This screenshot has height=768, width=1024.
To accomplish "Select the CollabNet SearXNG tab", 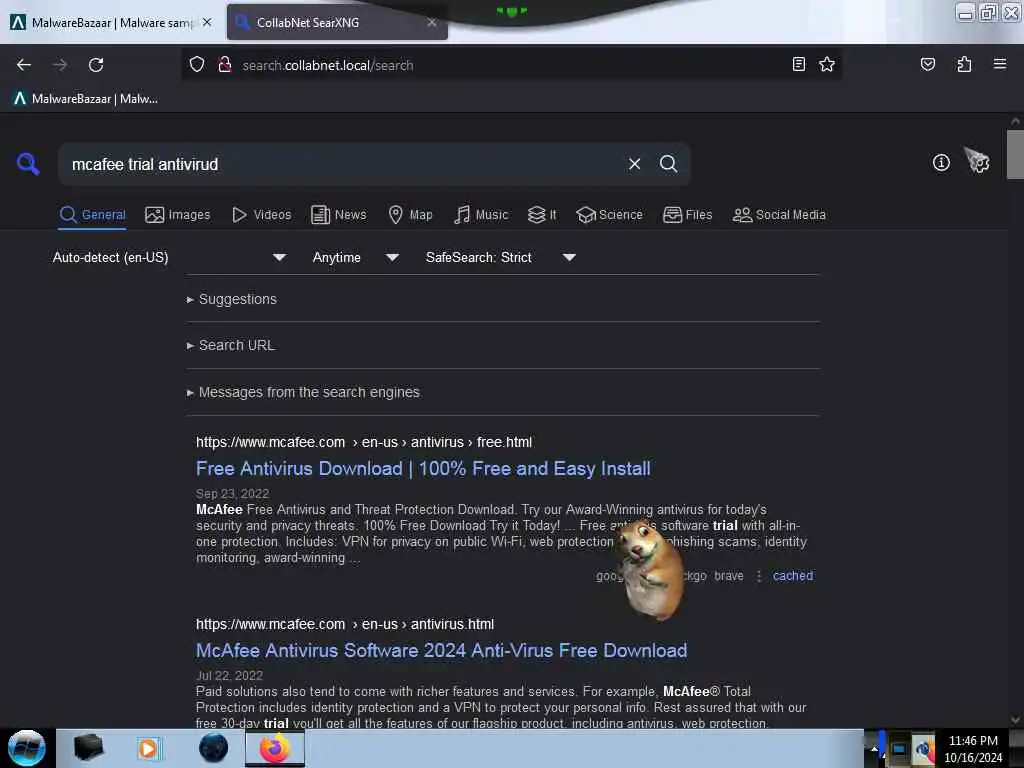I will [x=337, y=23].
